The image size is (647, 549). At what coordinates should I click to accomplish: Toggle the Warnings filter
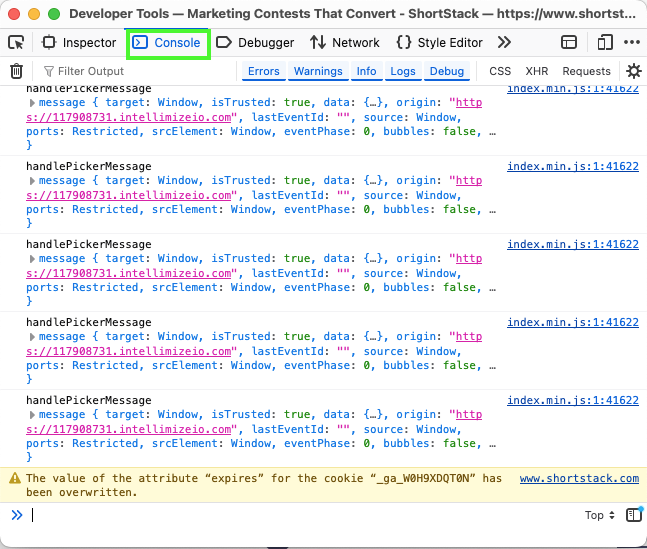[318, 71]
